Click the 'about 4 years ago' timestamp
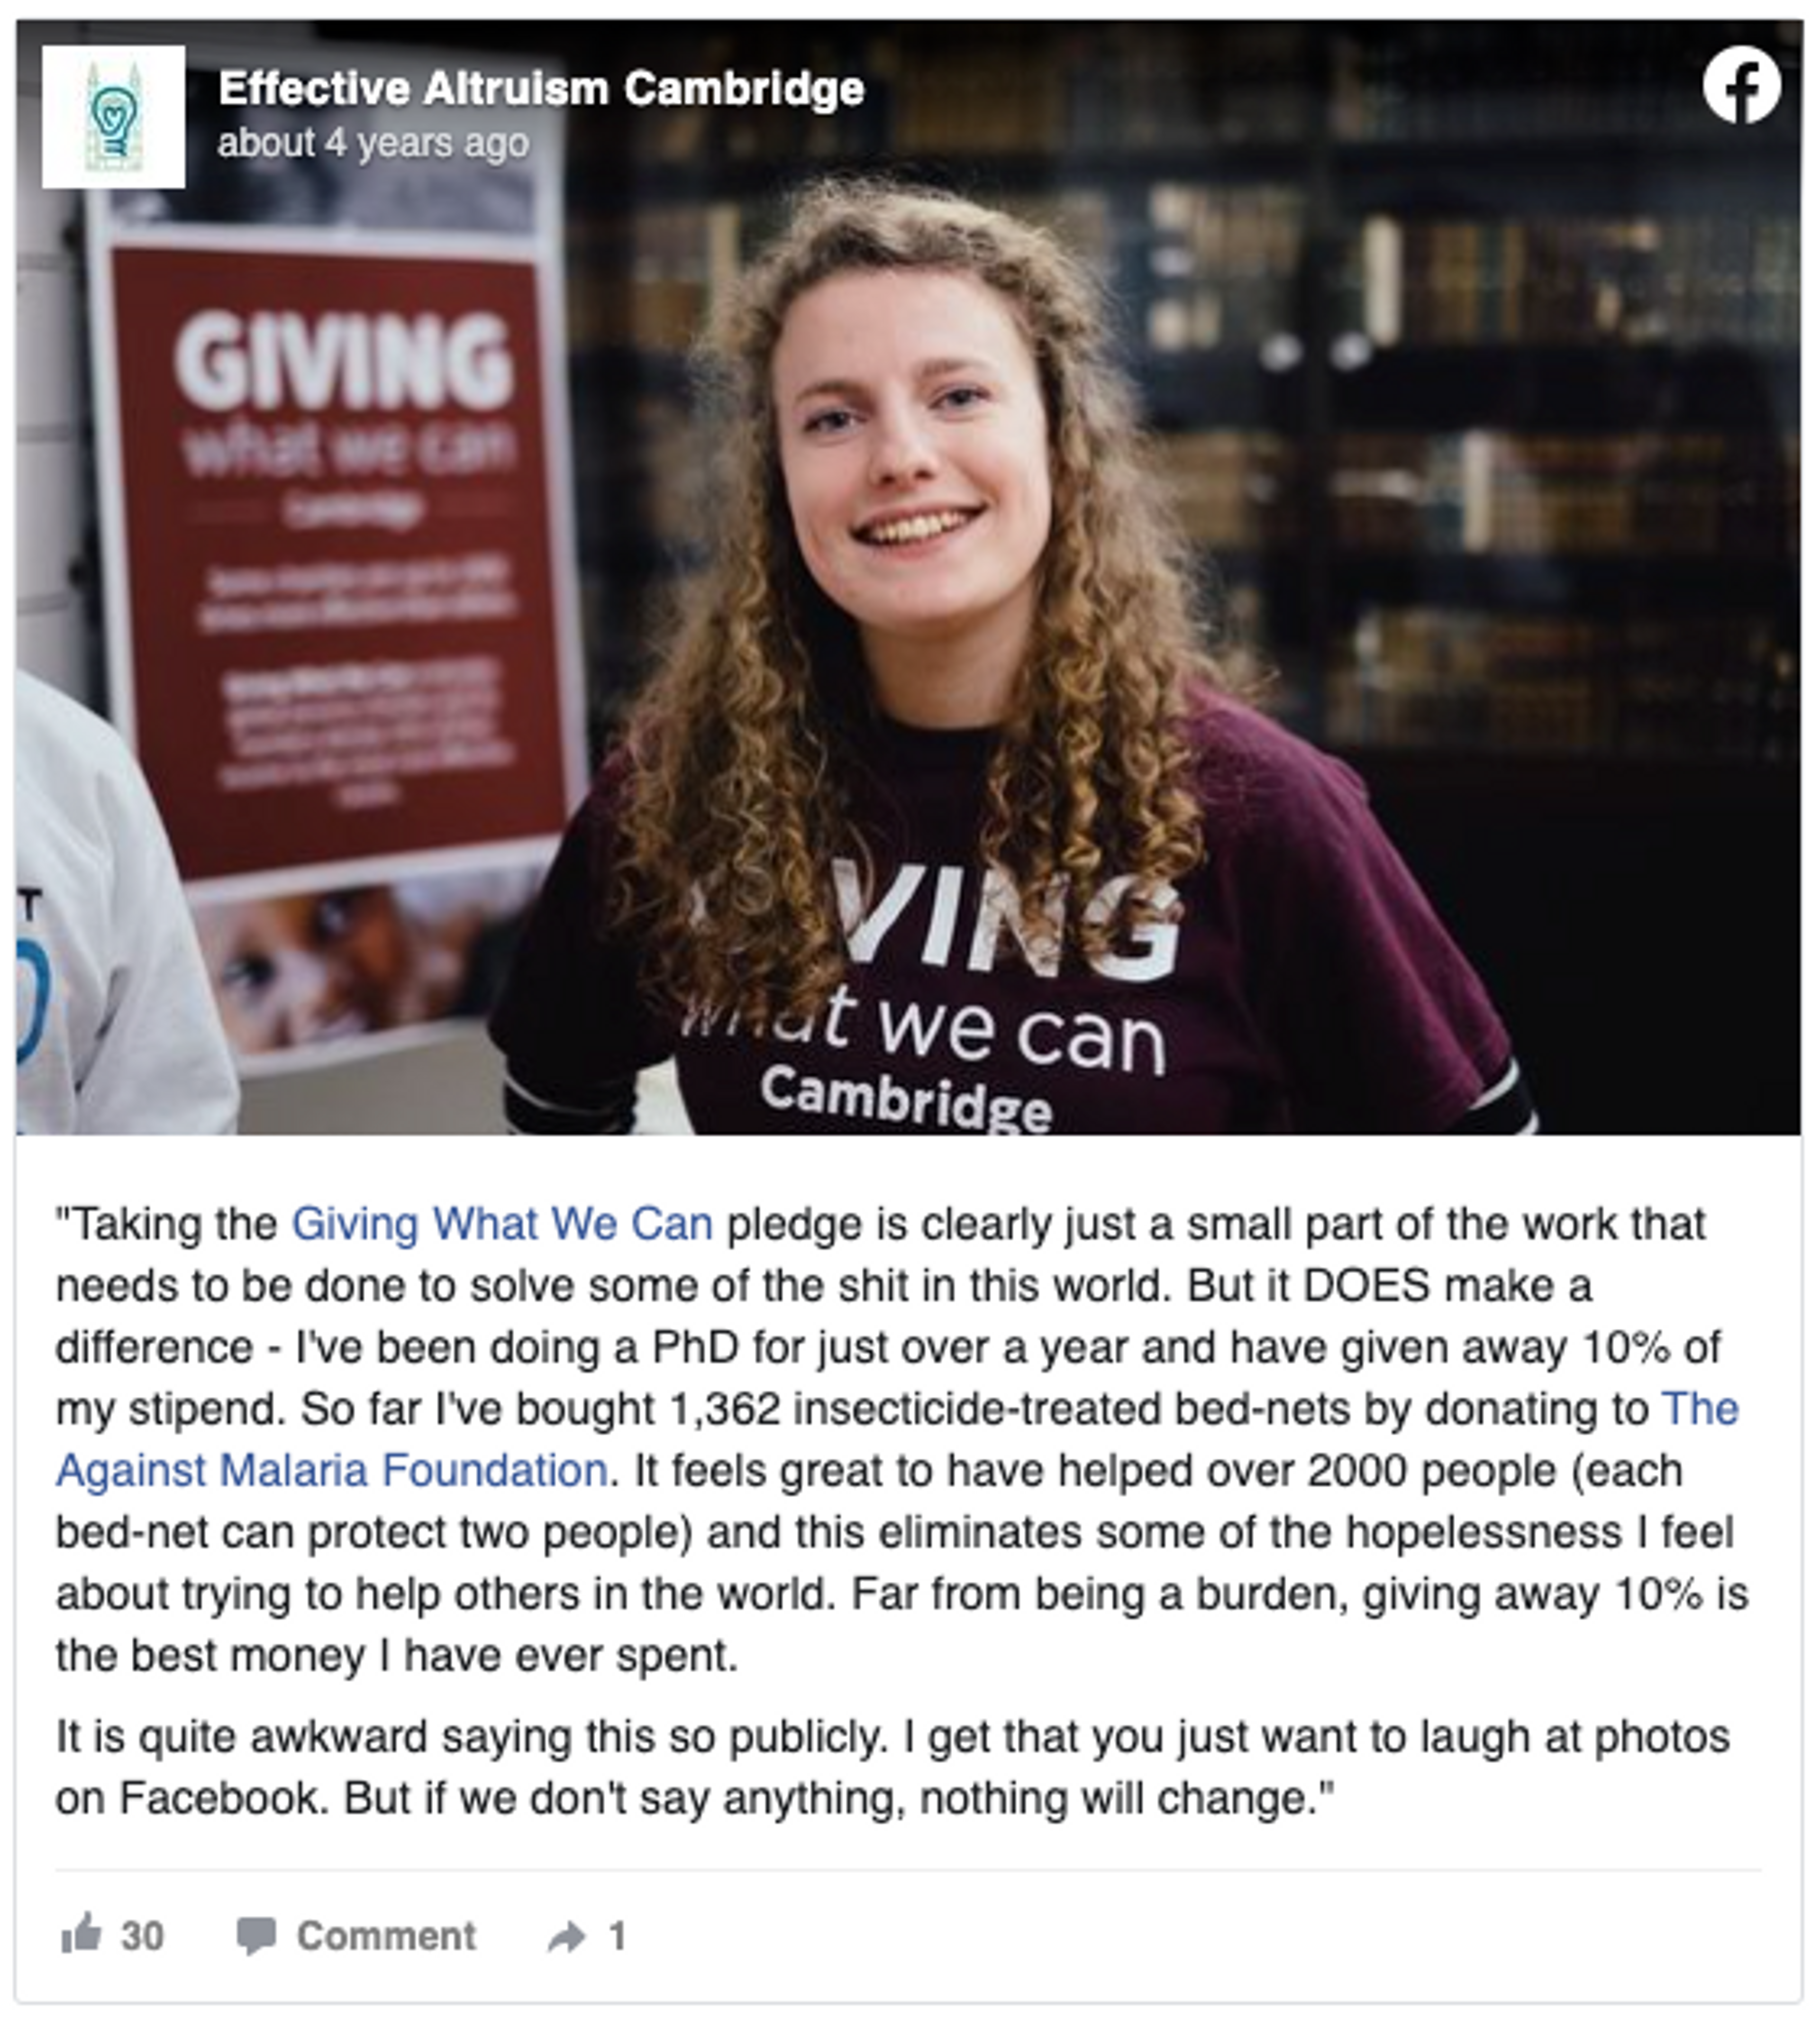The height and width of the screenshot is (2024, 1820). [373, 143]
